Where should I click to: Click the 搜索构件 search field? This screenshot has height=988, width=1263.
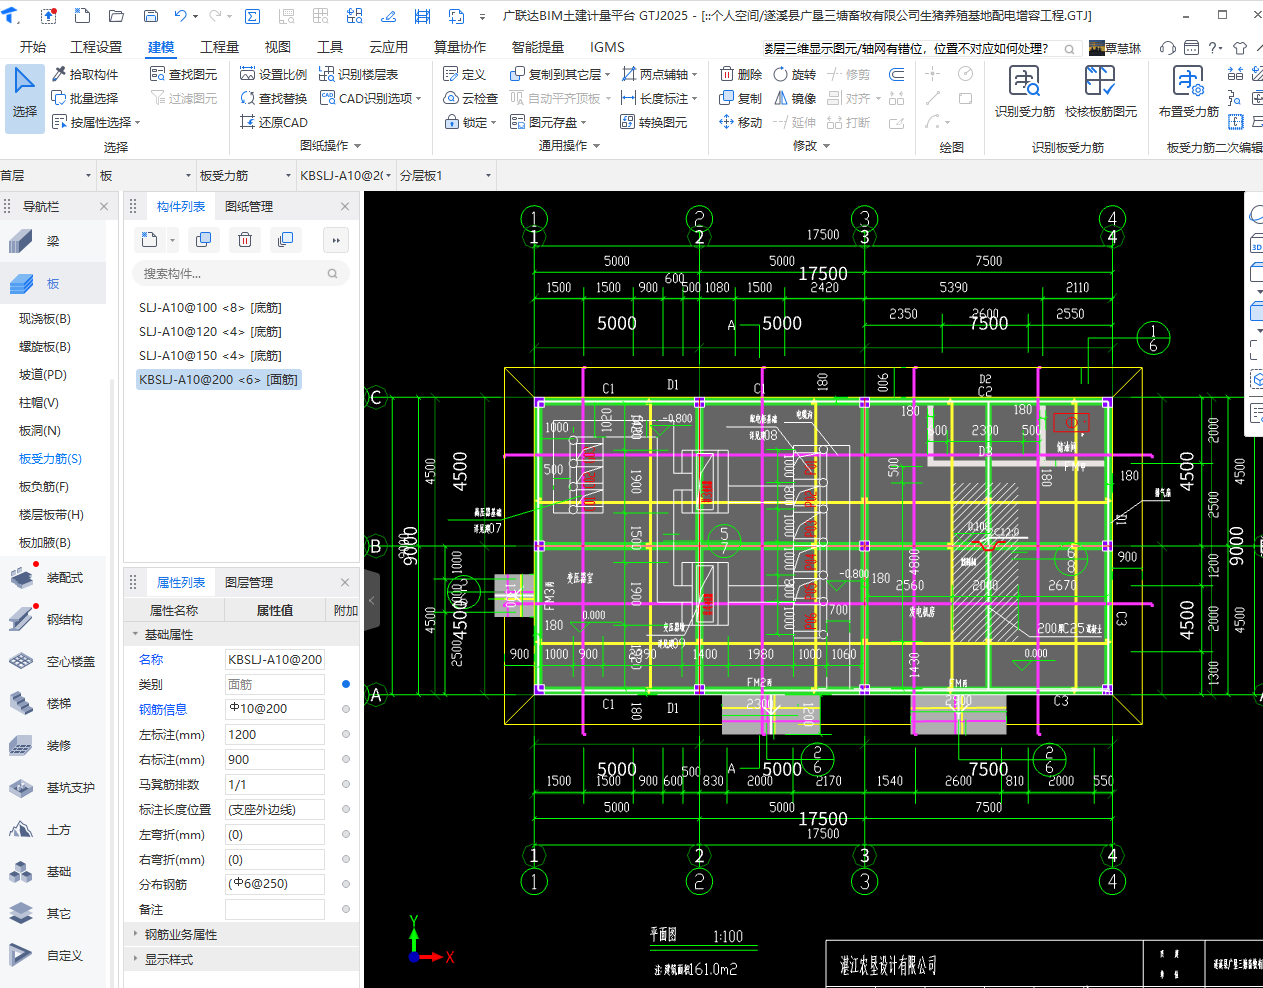(240, 273)
